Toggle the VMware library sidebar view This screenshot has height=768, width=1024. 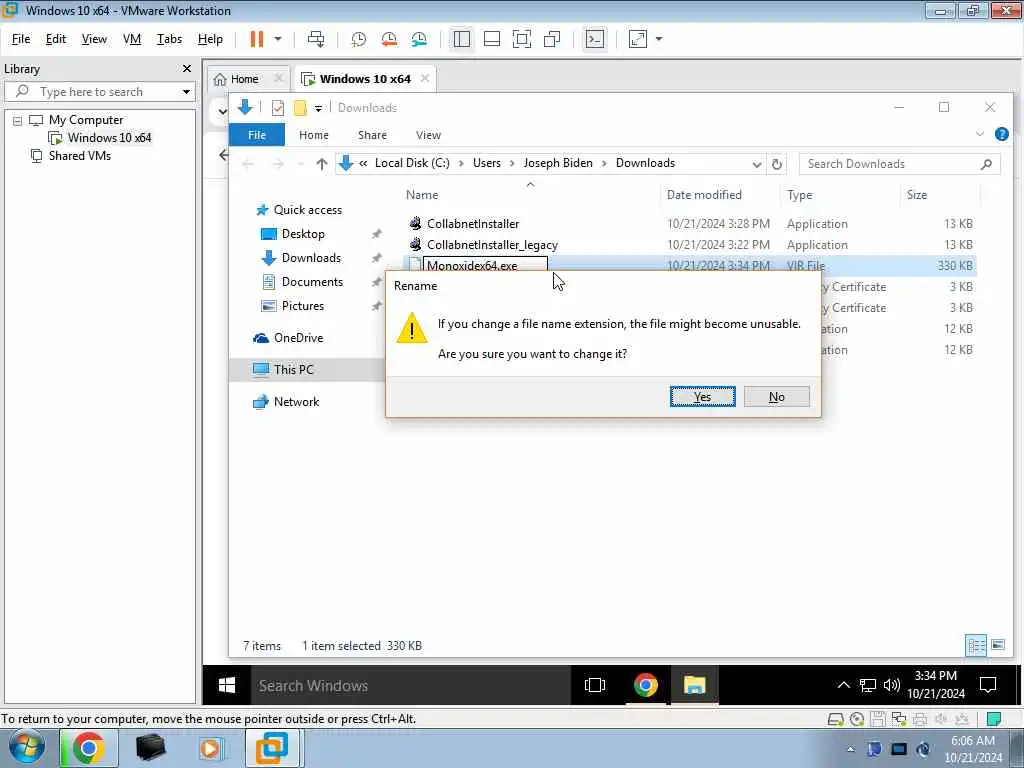(x=462, y=39)
